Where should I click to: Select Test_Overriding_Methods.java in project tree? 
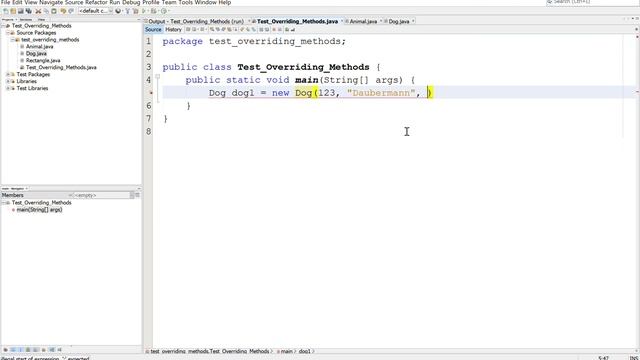click(x=61, y=67)
